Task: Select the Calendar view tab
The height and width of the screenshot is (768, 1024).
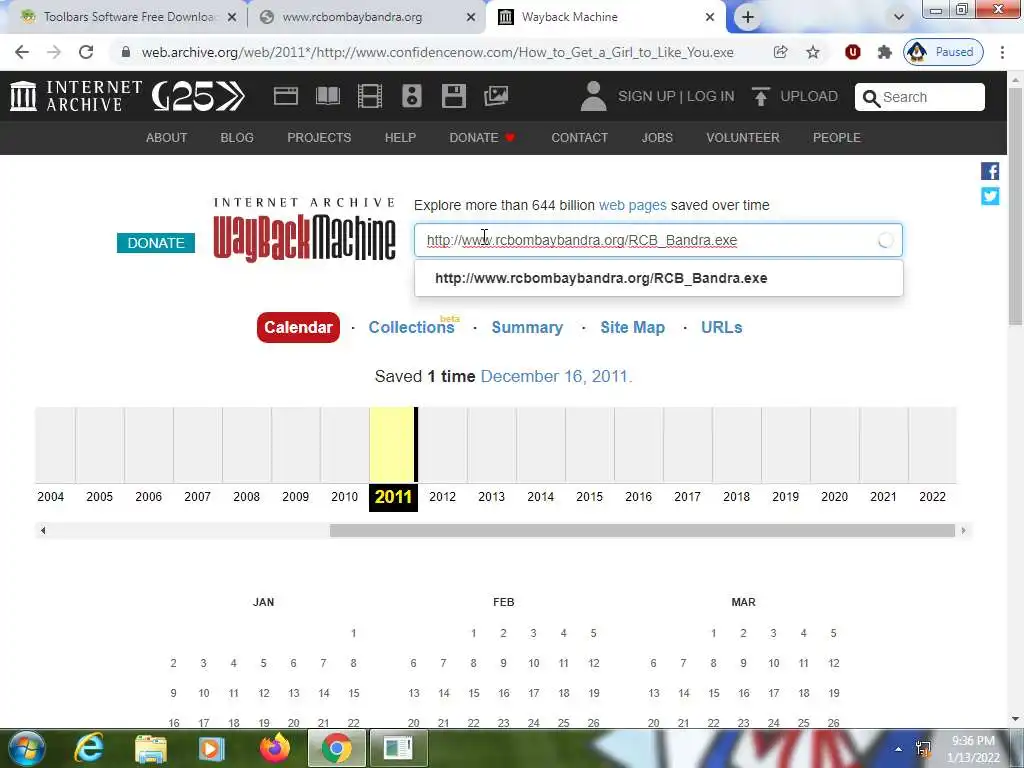Action: [298, 327]
